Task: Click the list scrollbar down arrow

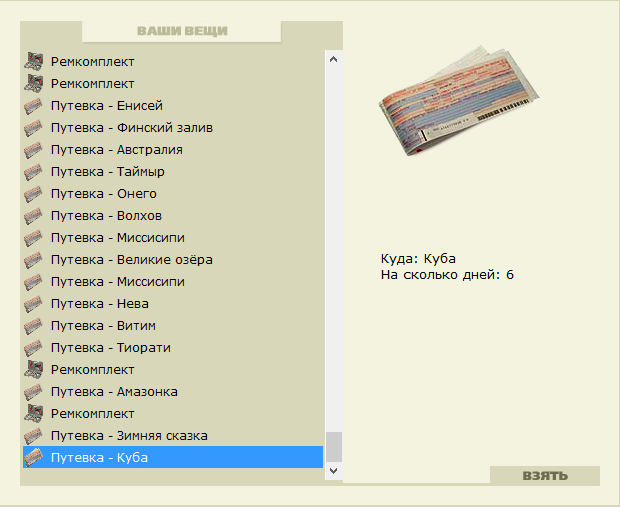Action: click(333, 471)
